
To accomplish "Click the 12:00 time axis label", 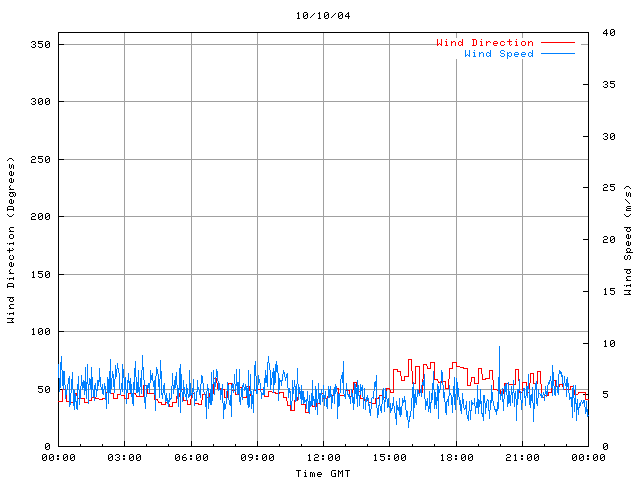I will pyautogui.click(x=324, y=458).
